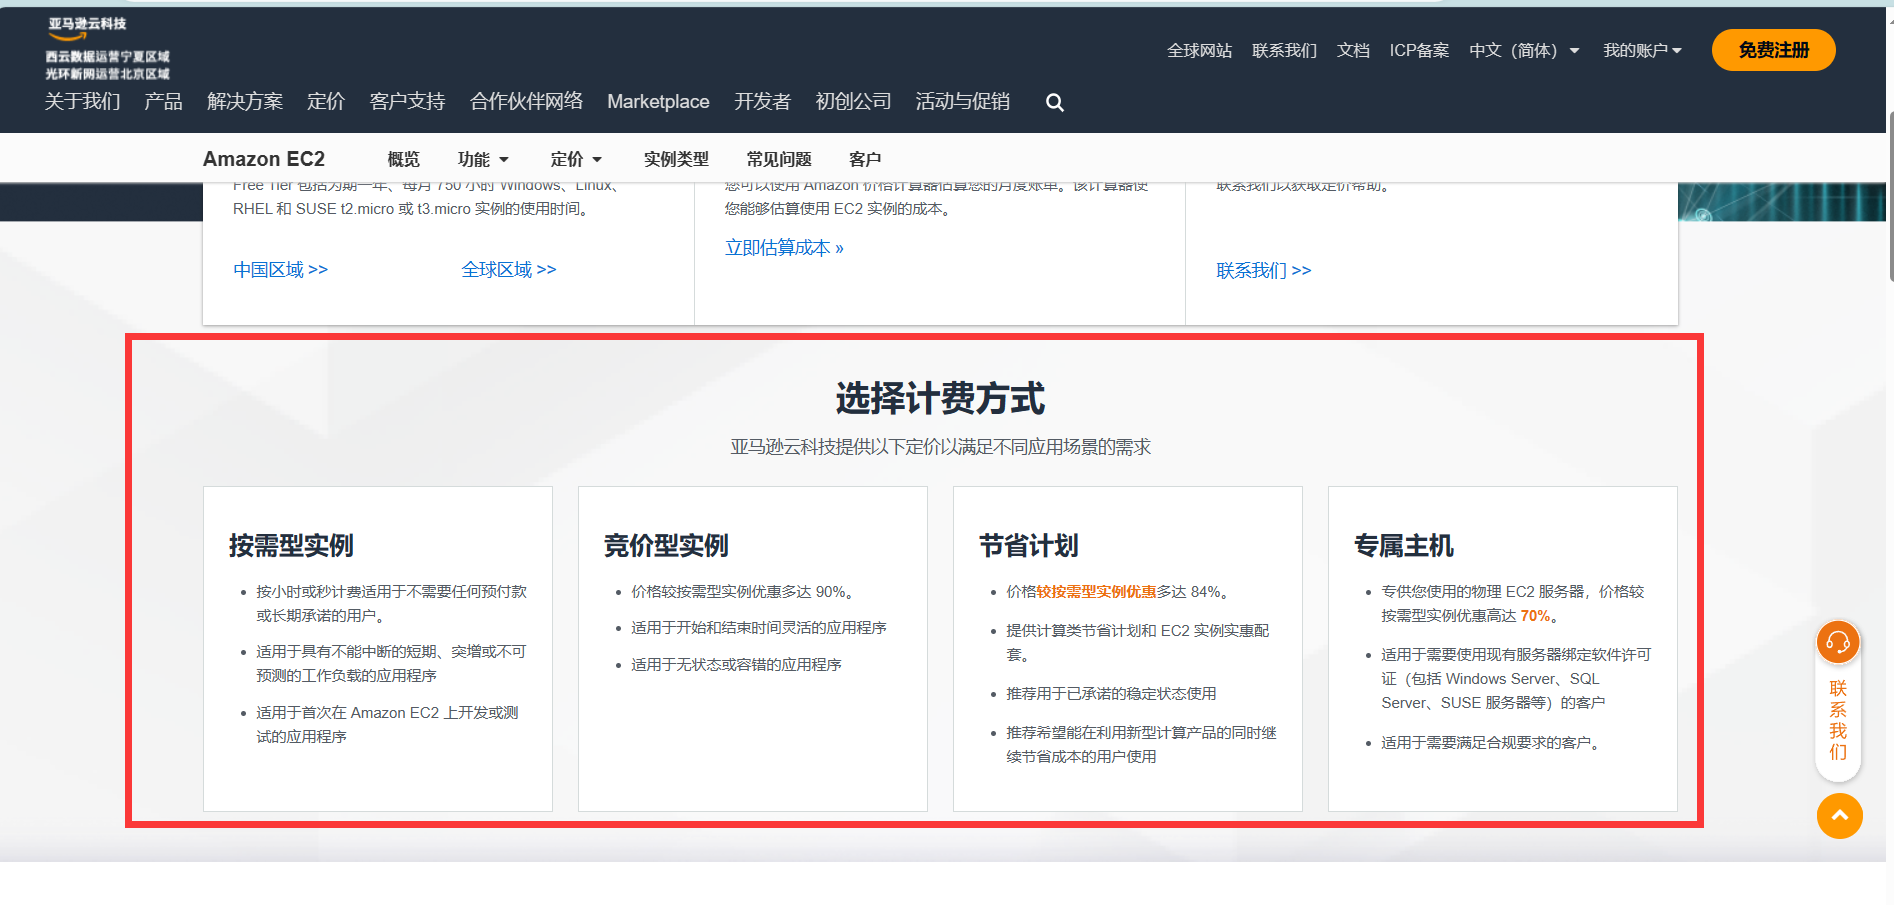Click the 按需型实例 card heading

click(x=291, y=545)
